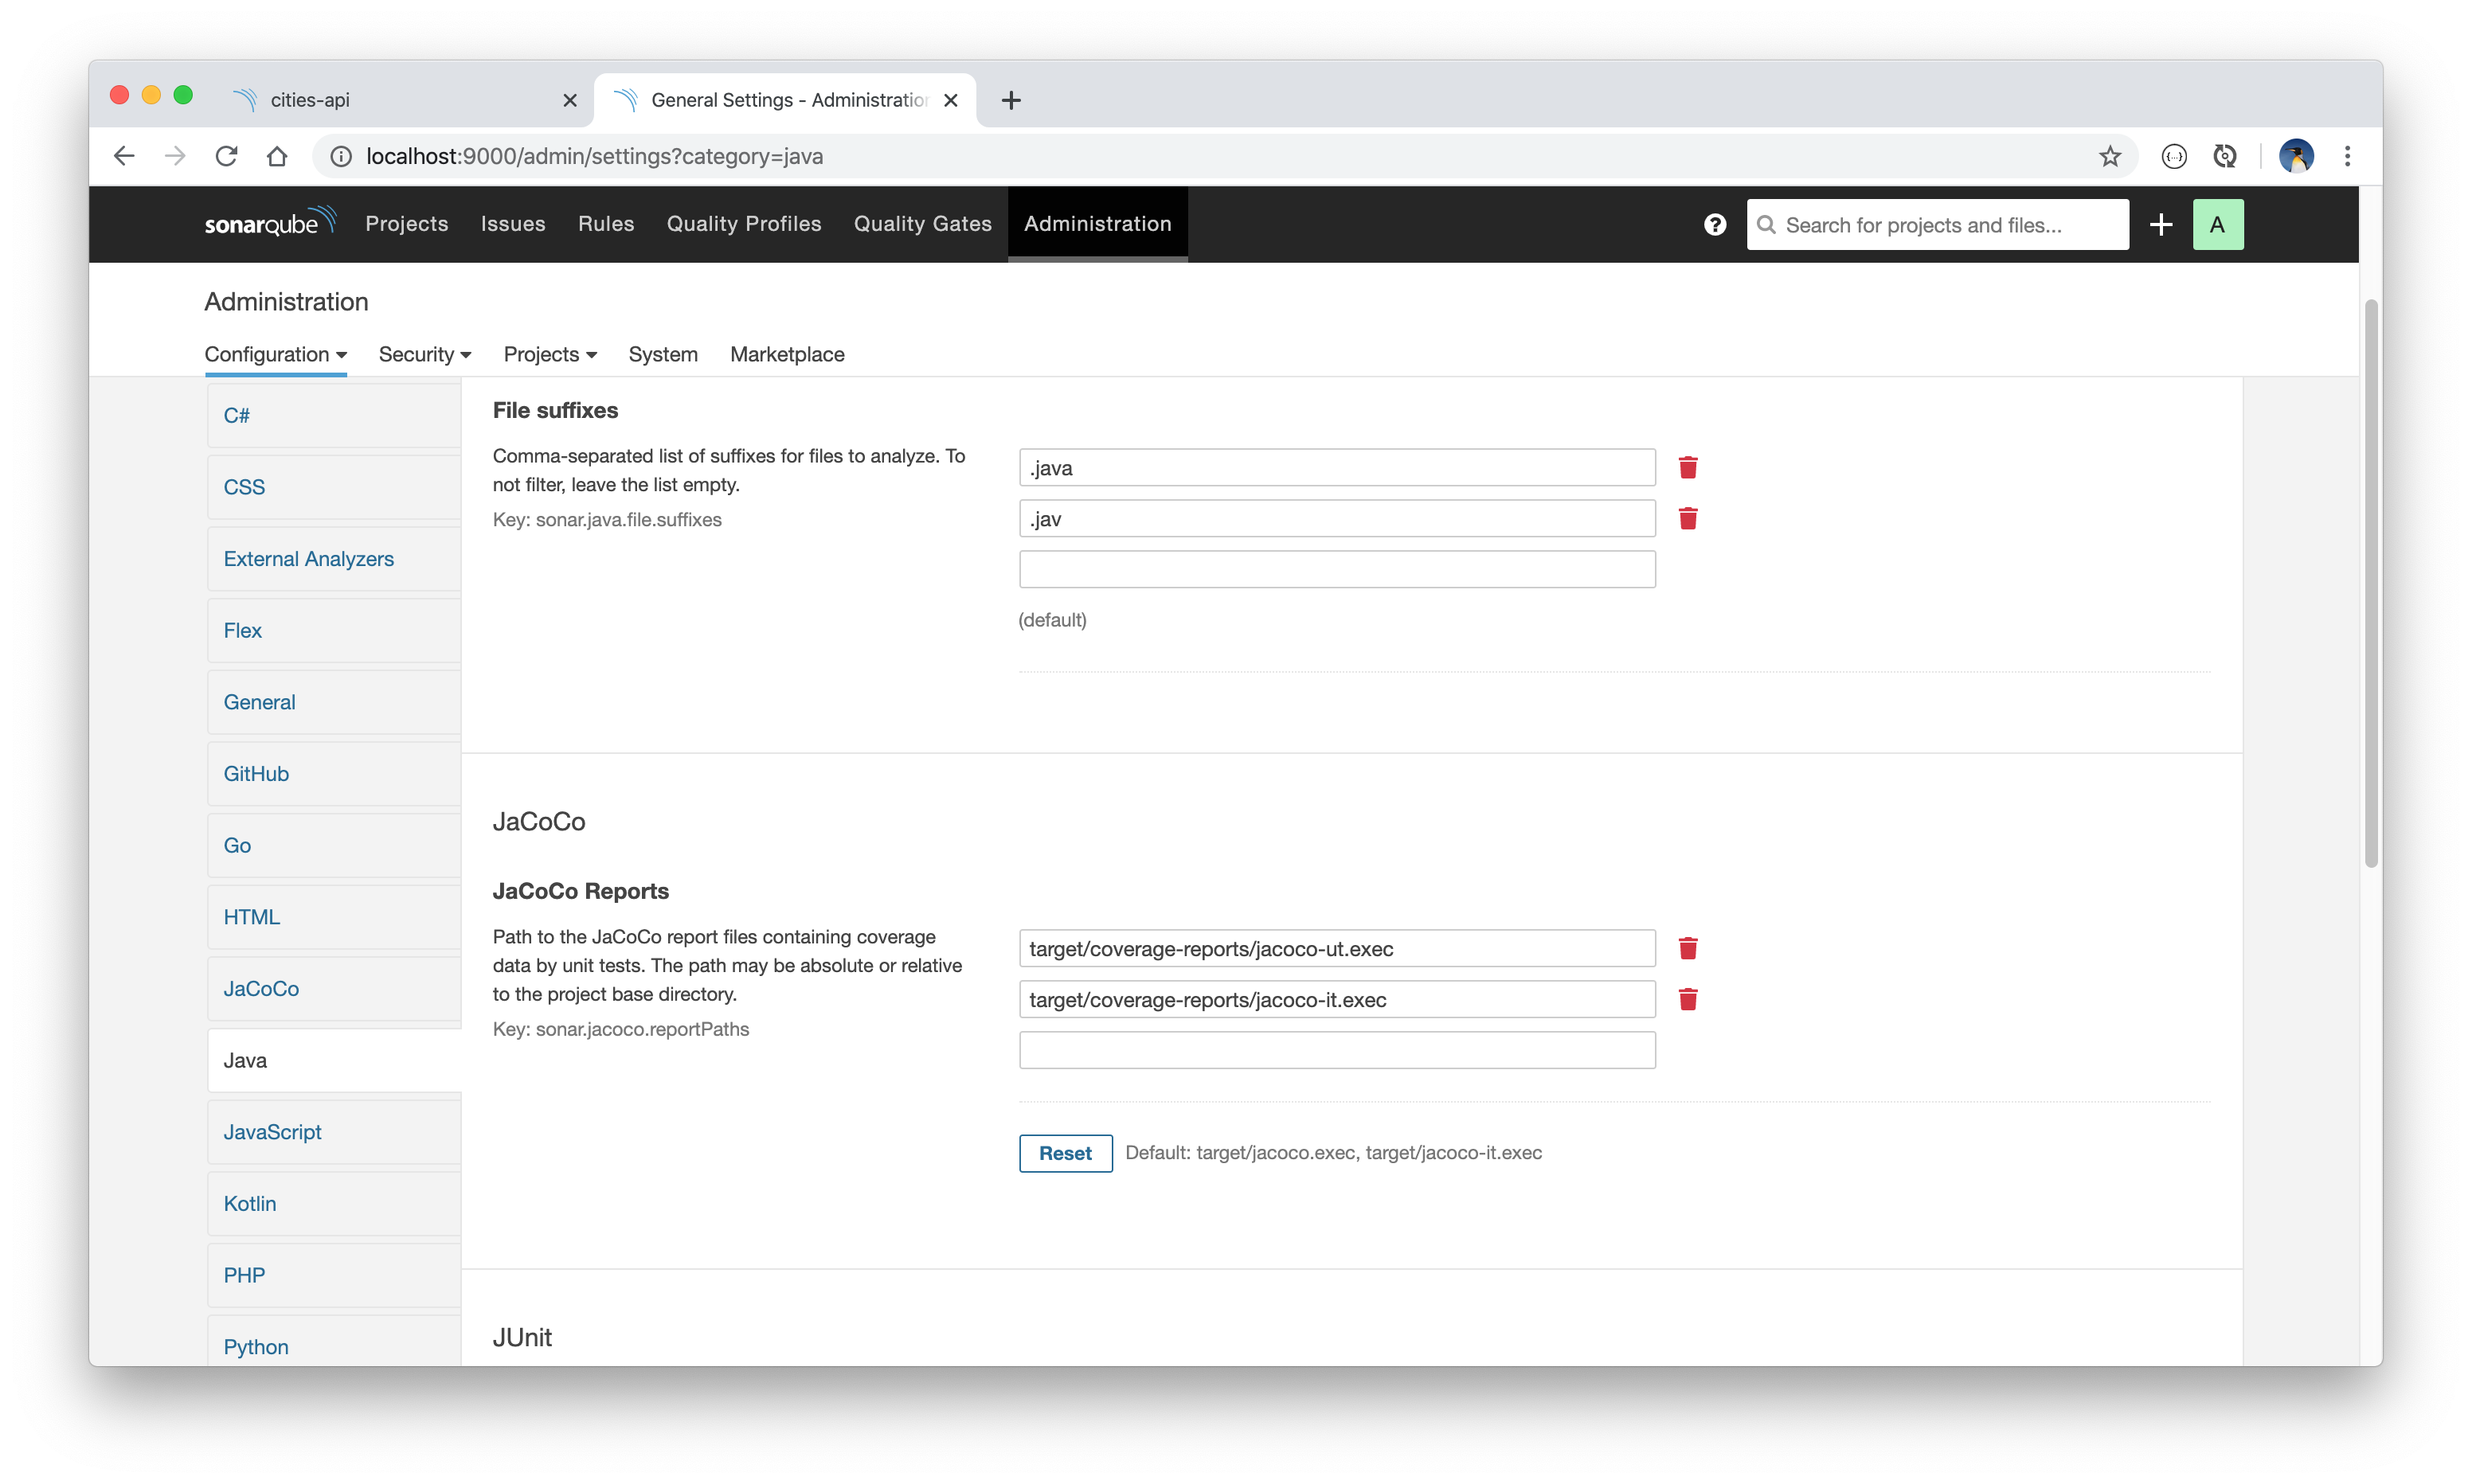Select the Kotlin category in sidebar
Viewport: 2472px width, 1484px height.
(250, 1204)
